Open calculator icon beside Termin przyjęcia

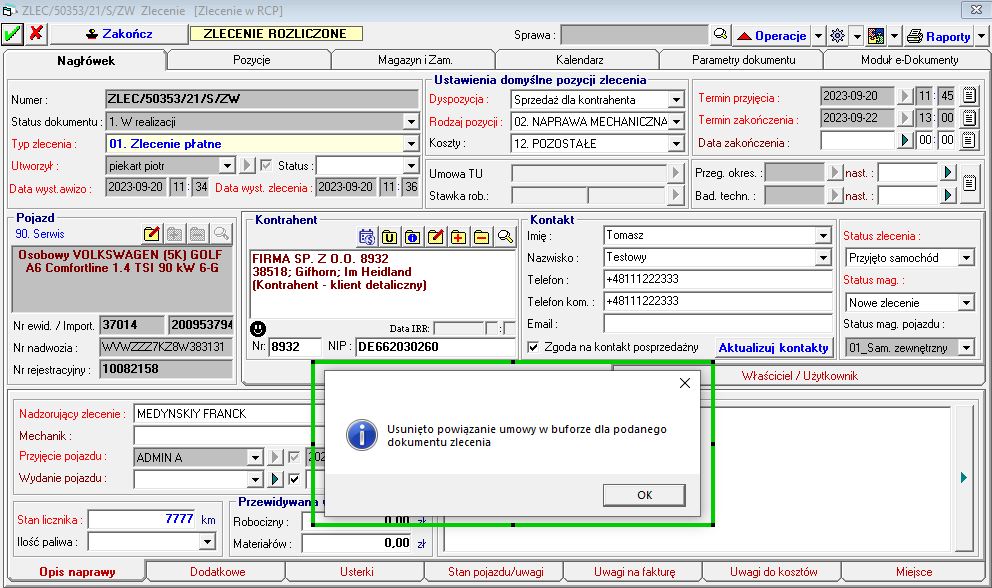[x=969, y=96]
